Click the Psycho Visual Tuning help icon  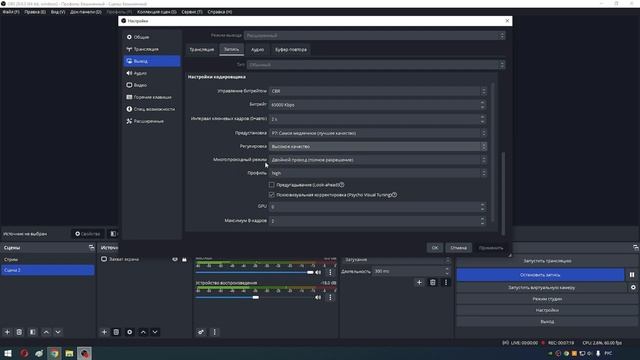coord(394,195)
